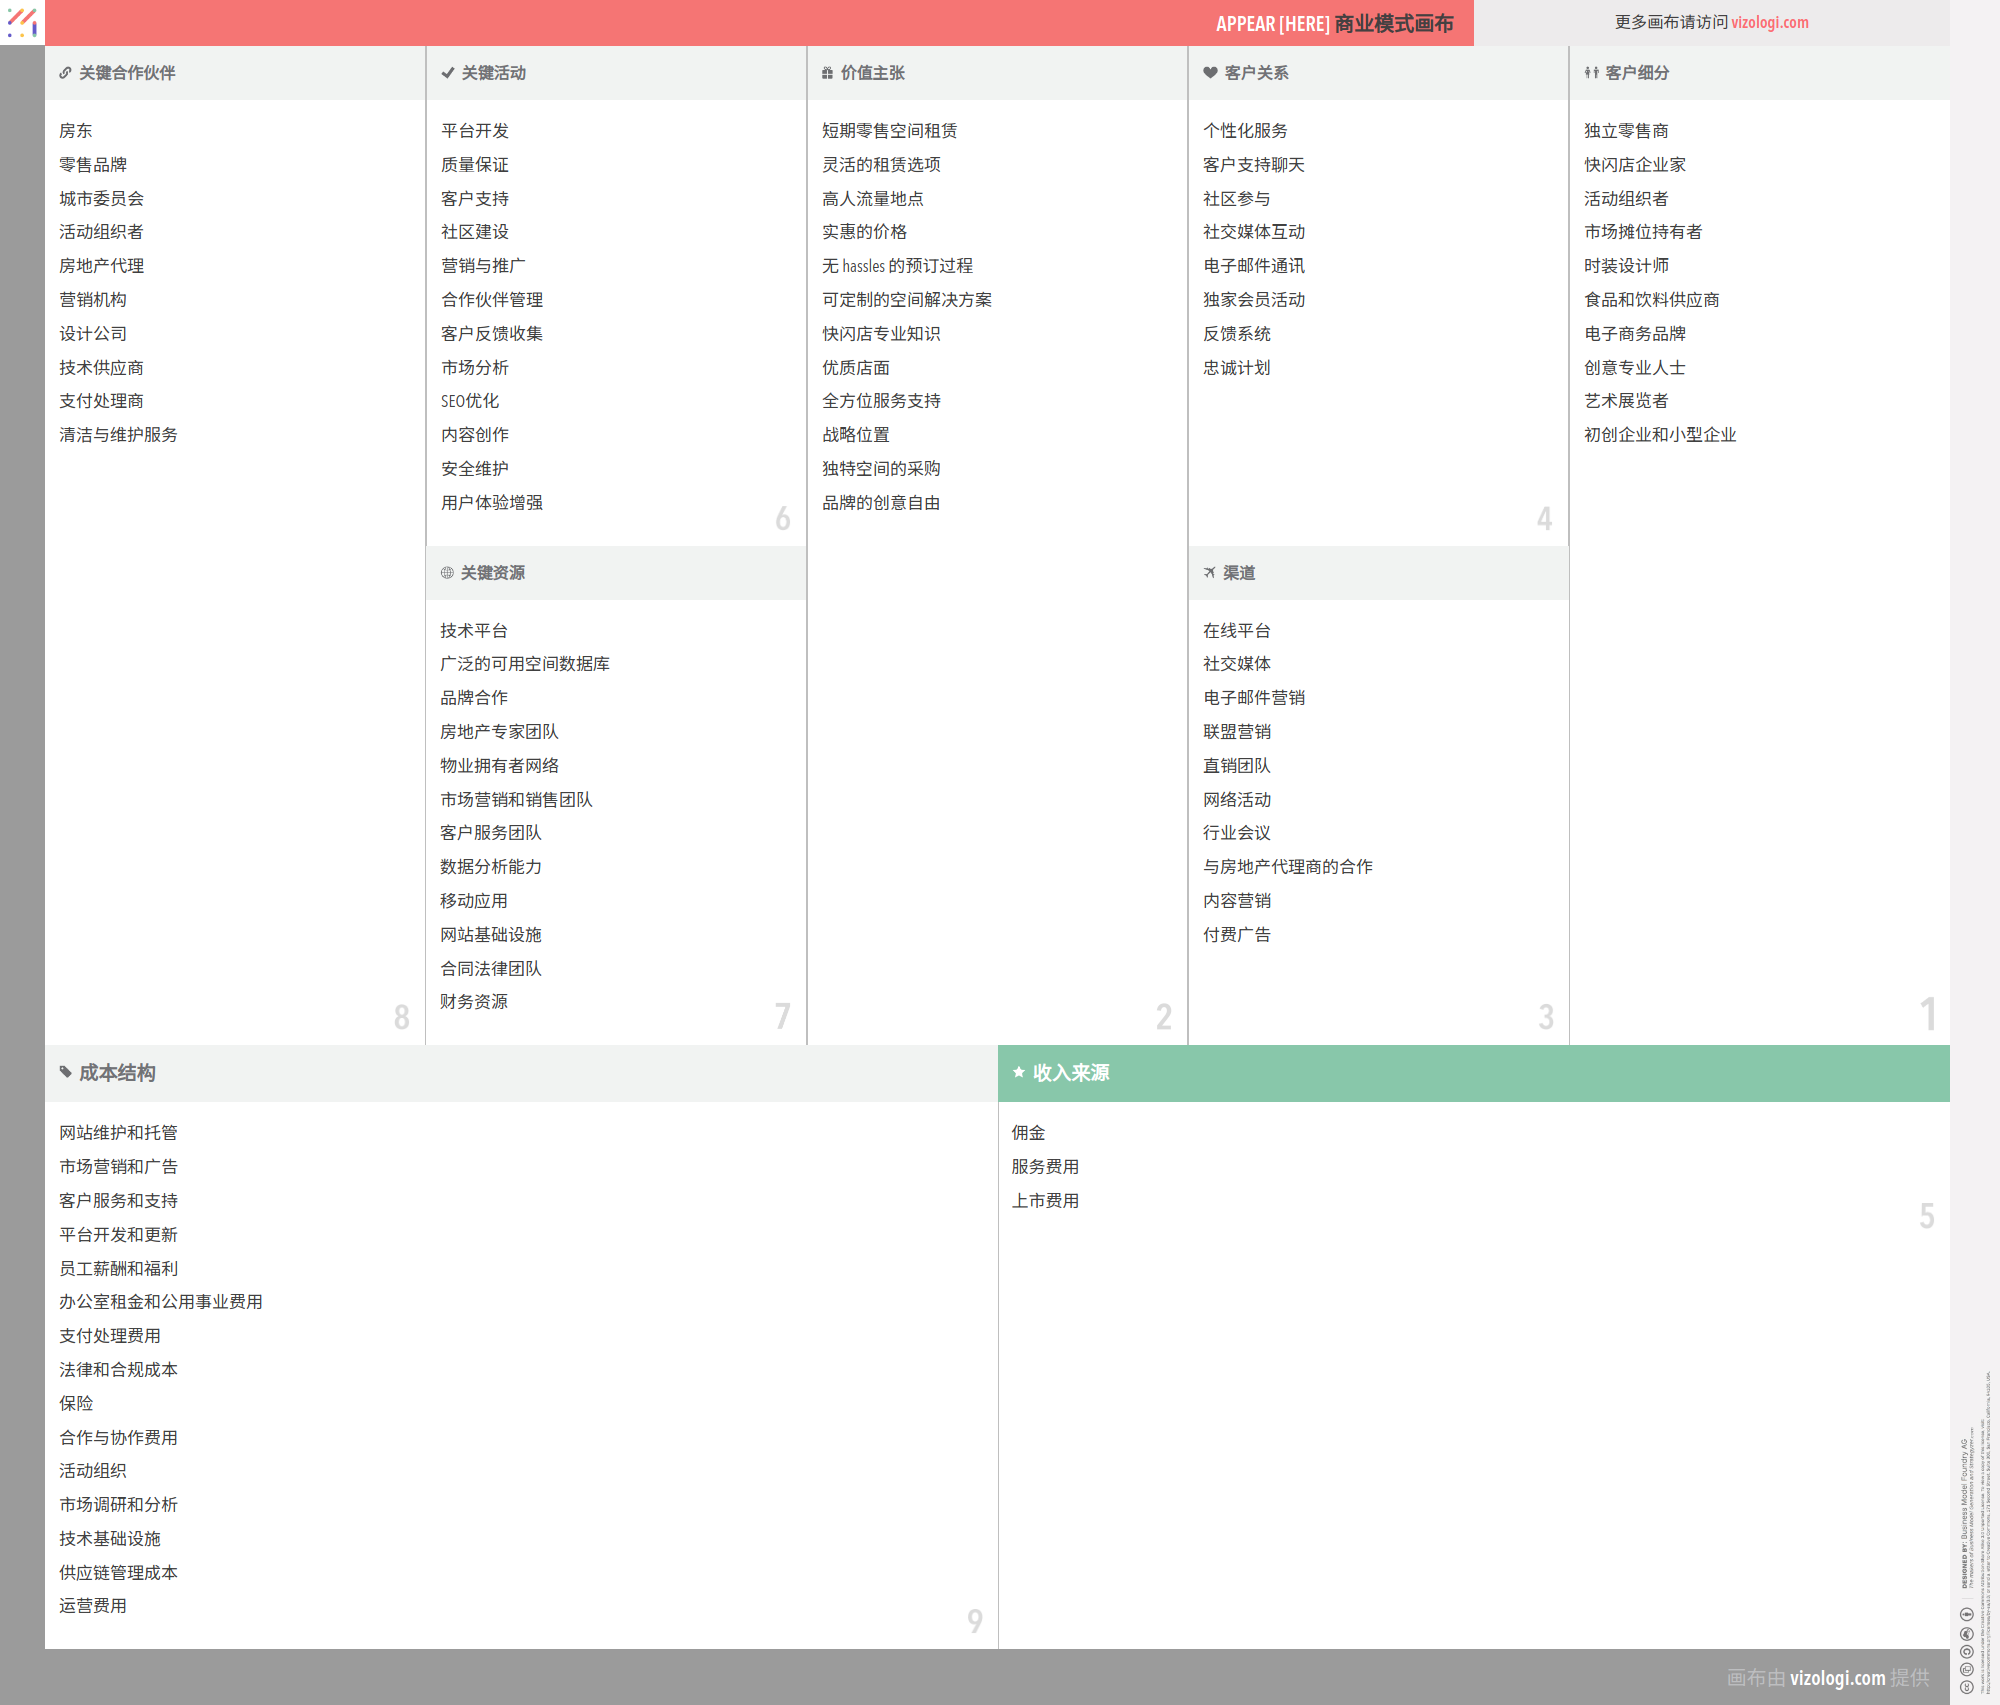
Task: Click the Vizologi logo in top-left corner
Action: coord(22,22)
